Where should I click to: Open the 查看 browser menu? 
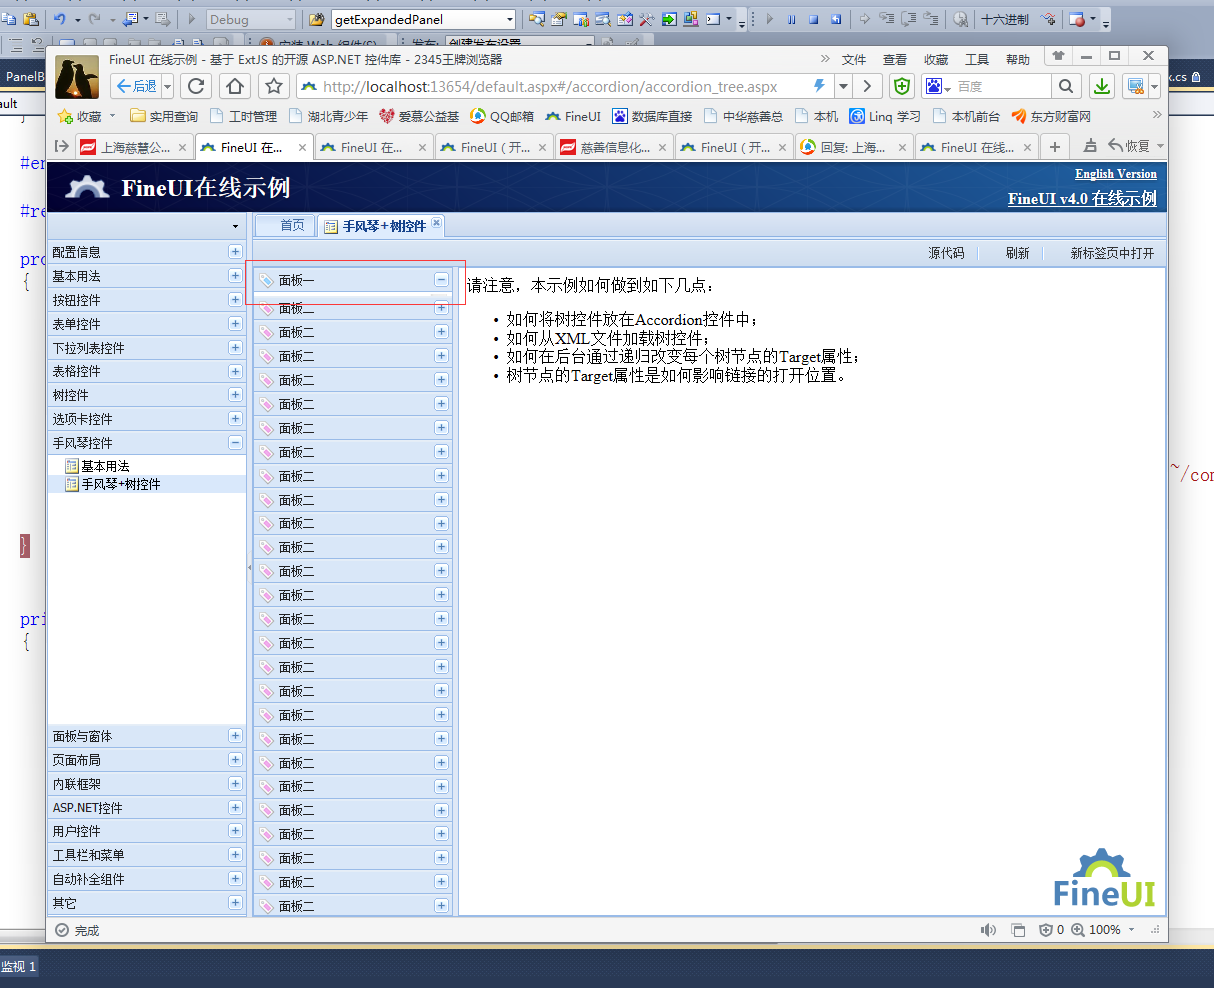[895, 60]
